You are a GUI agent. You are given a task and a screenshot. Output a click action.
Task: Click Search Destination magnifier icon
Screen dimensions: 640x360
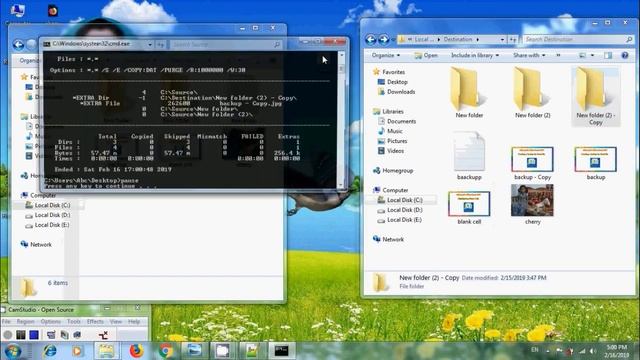click(629, 39)
